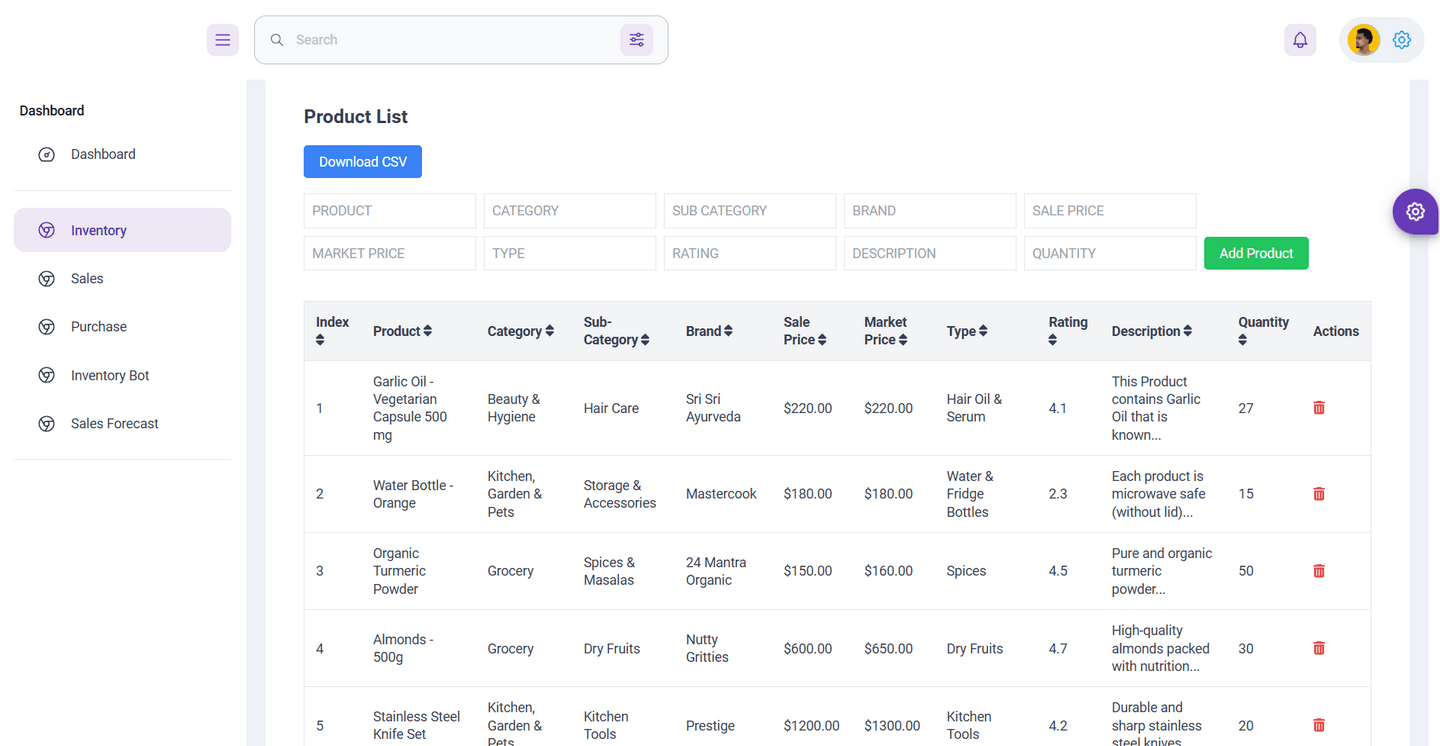Focus the SUB CATEGORY input field

[x=750, y=211]
